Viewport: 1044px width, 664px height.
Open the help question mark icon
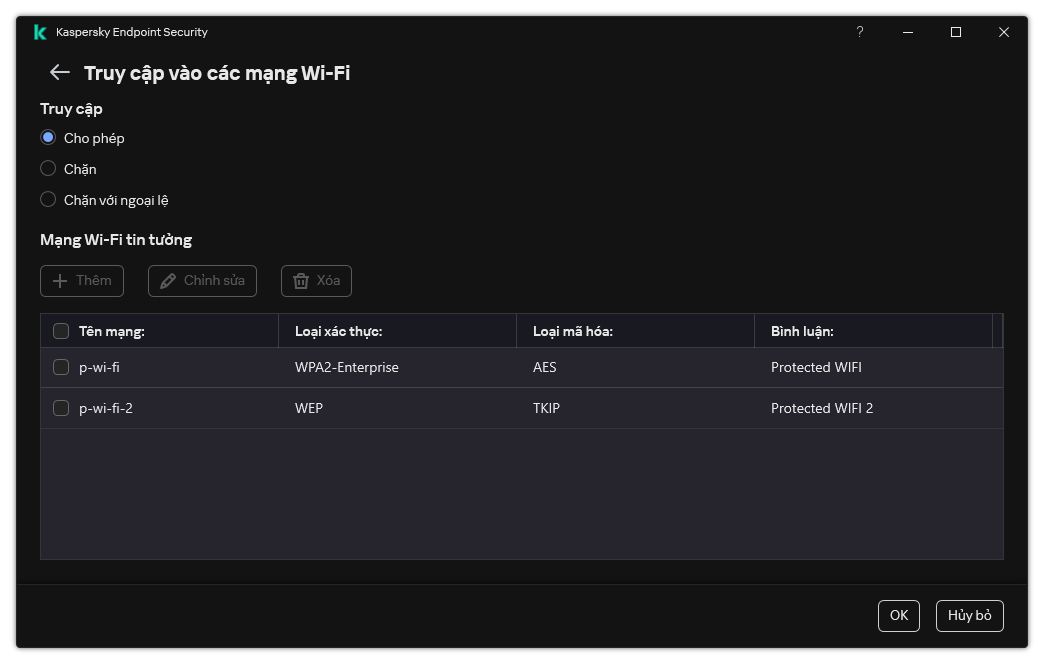859,32
